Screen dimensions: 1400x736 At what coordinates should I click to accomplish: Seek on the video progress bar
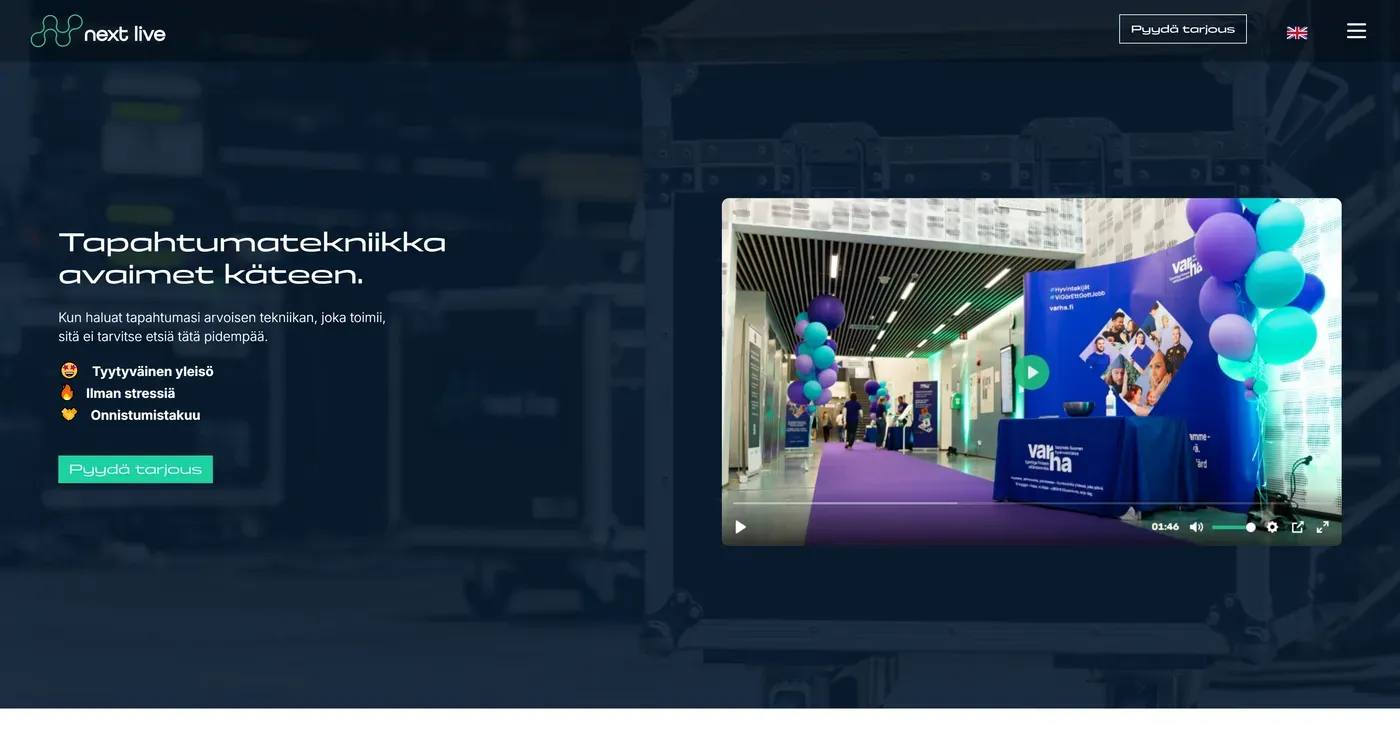(1032, 503)
